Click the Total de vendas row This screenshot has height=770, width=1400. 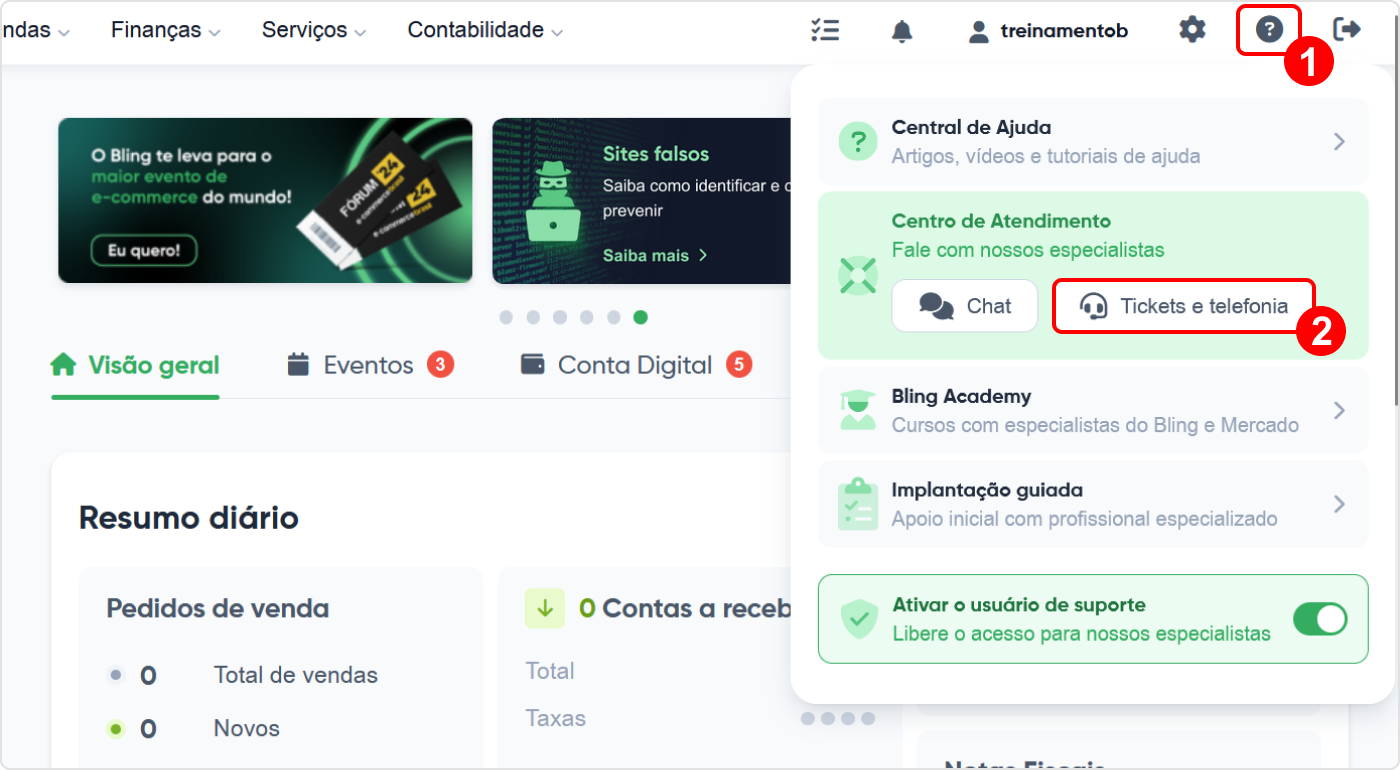point(243,675)
